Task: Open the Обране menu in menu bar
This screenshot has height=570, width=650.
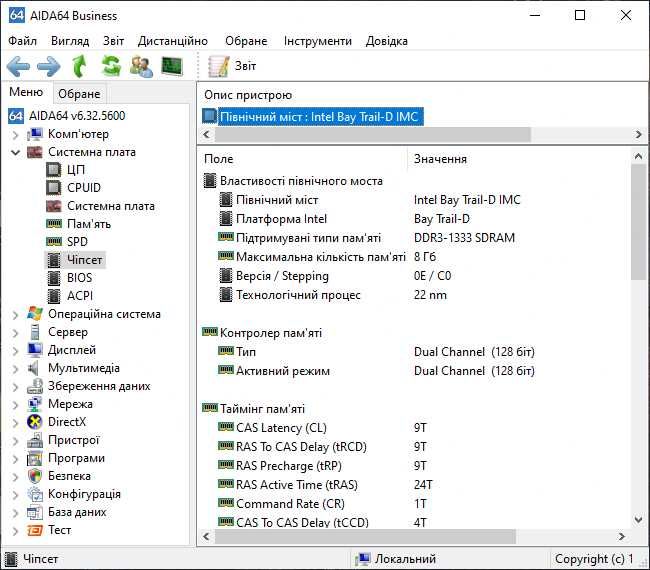Action: pos(246,41)
